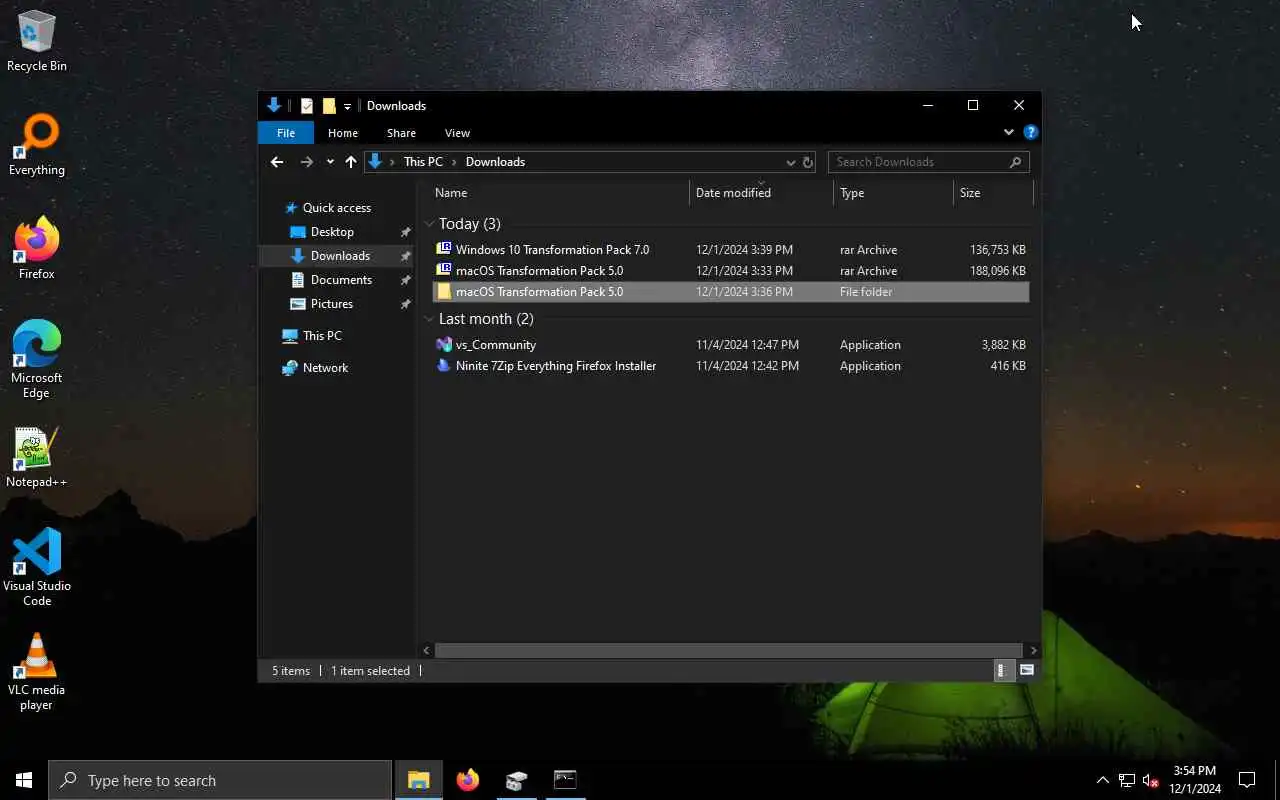This screenshot has width=1280, height=800.
Task: Select the Visual Studio Code desktop shortcut
Action: (x=37, y=568)
